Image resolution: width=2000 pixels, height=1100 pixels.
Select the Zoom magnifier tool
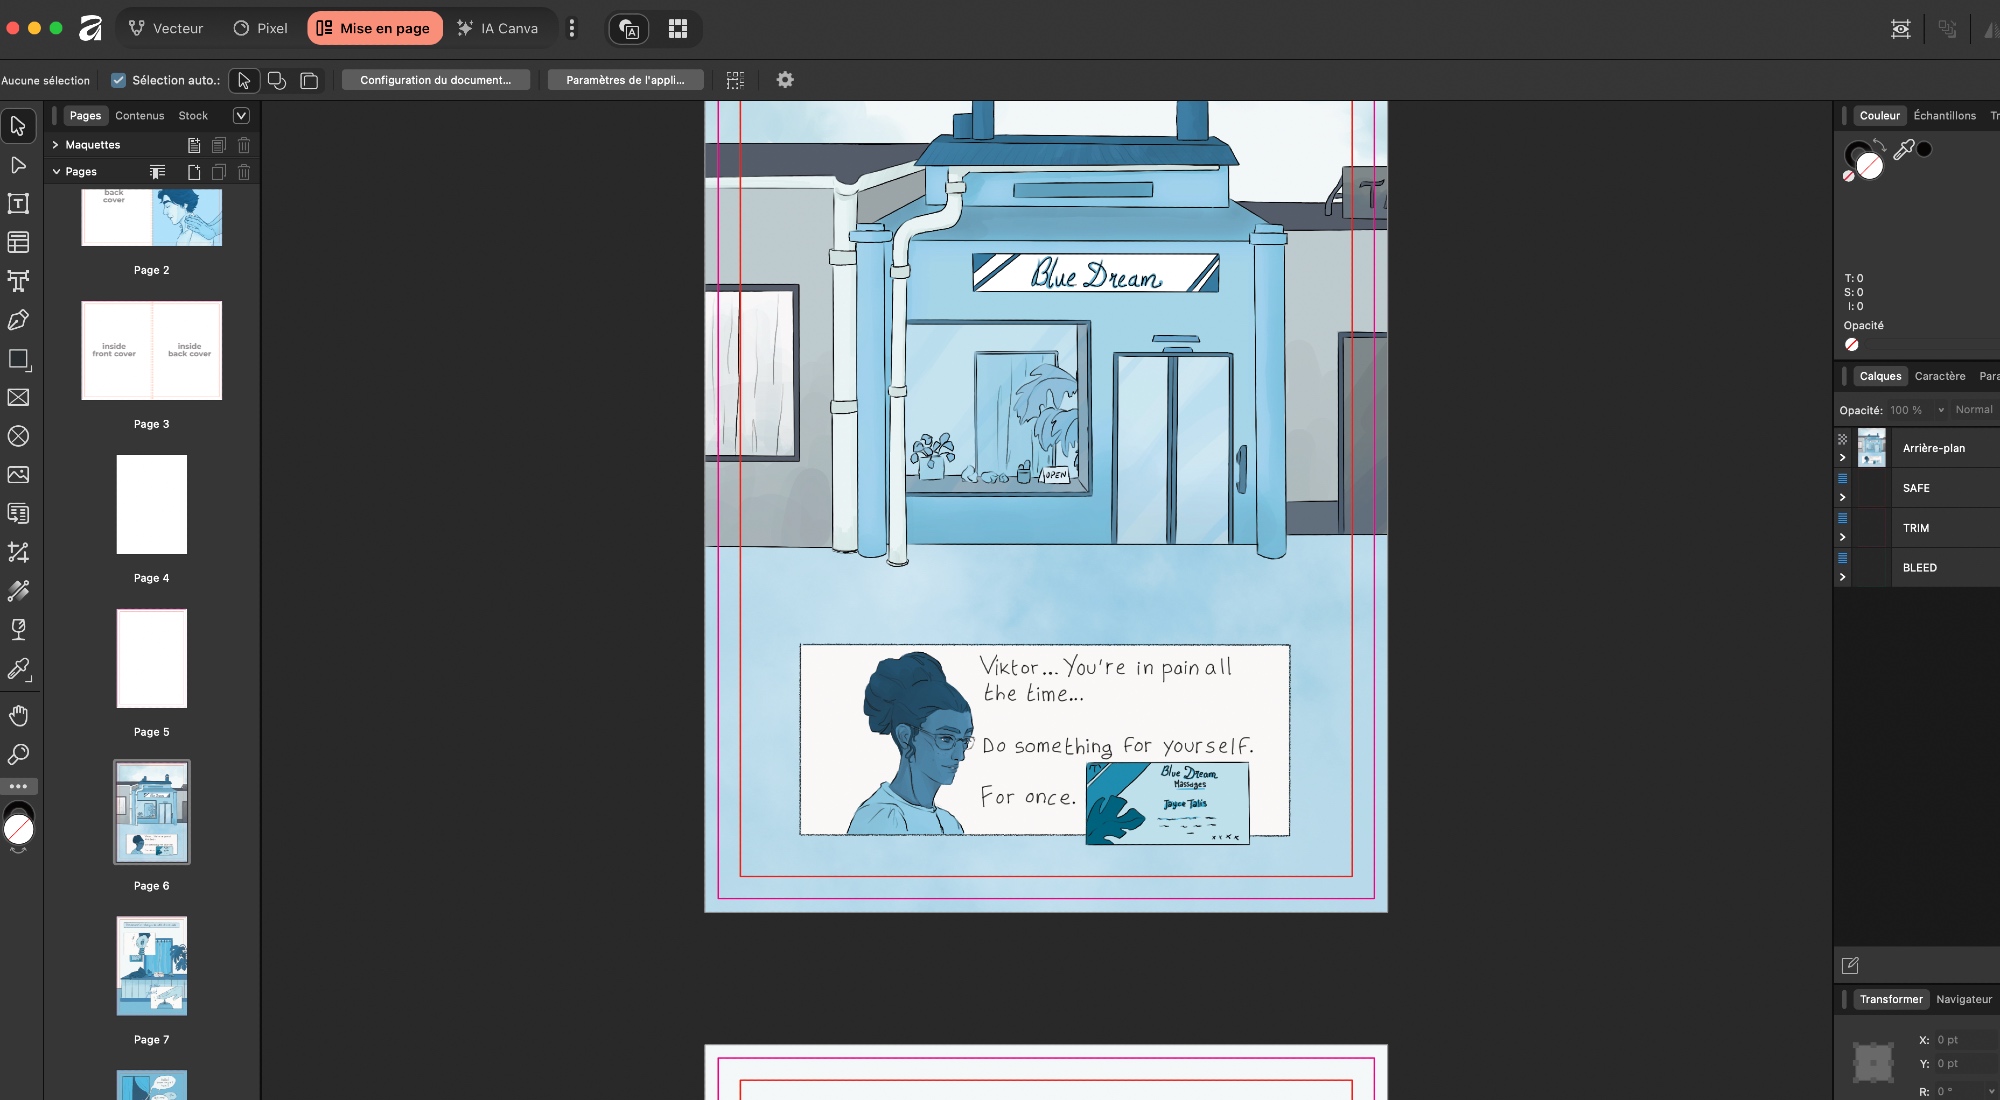click(18, 754)
